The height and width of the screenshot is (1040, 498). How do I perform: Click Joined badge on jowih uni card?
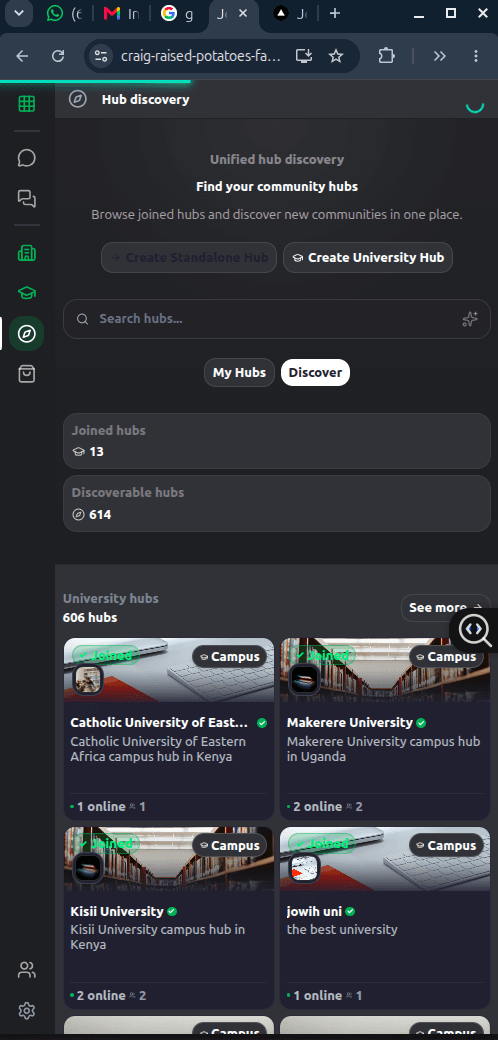point(322,844)
